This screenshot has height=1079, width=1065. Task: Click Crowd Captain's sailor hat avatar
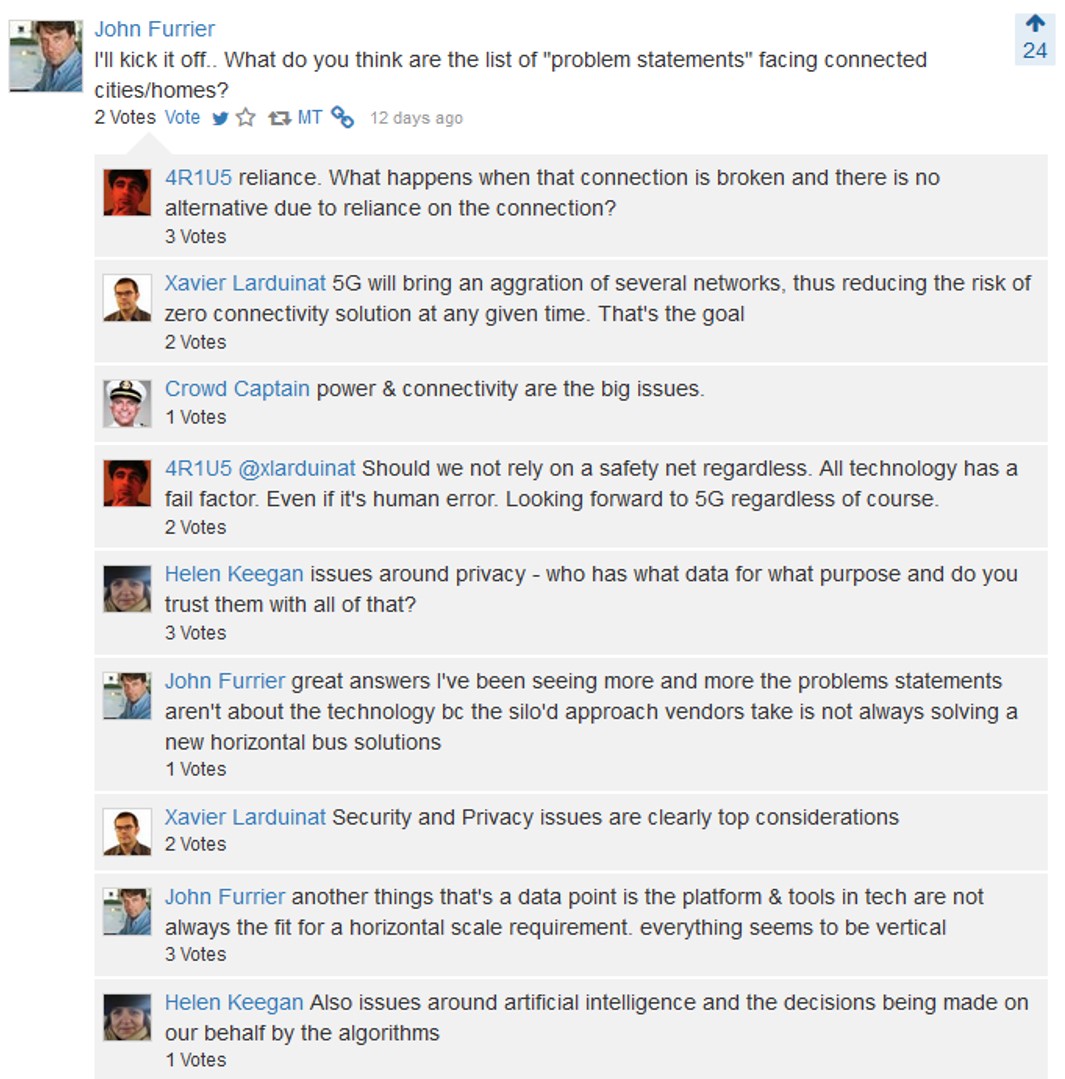point(127,404)
